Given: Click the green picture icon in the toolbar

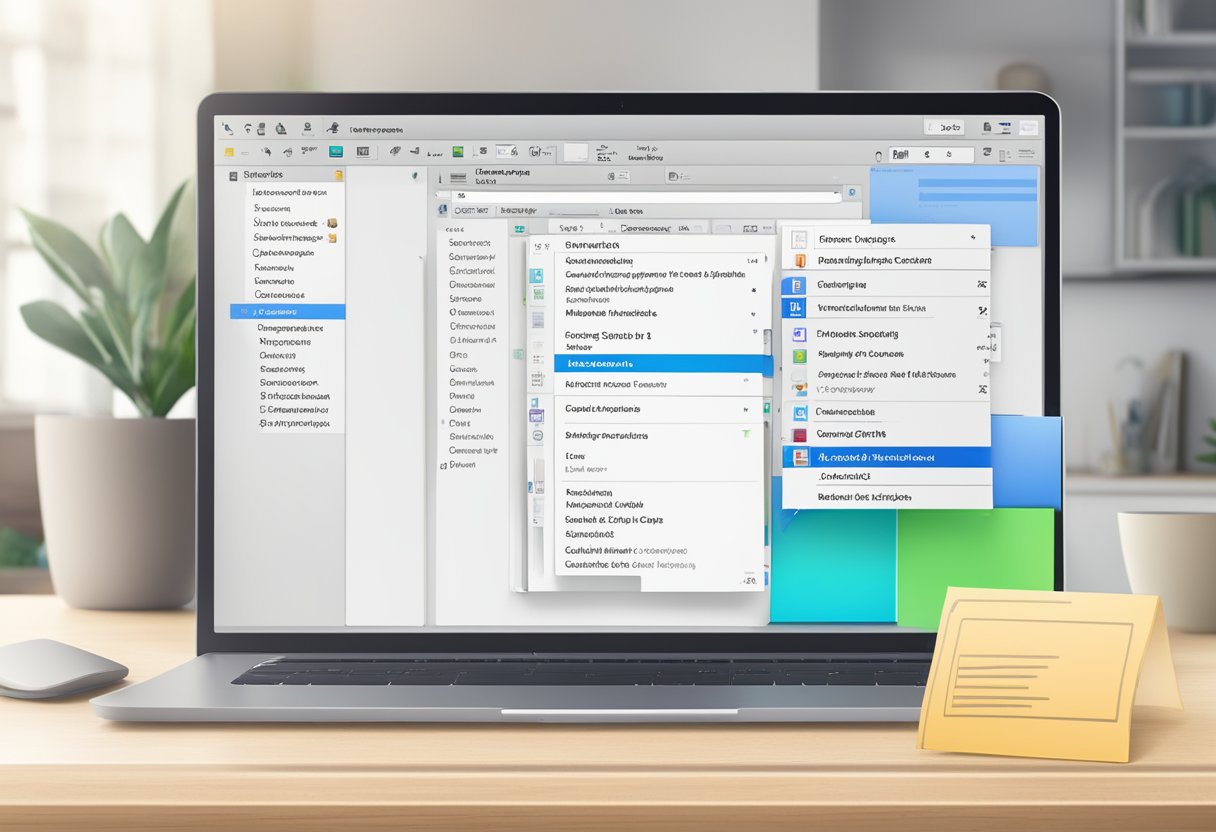Looking at the screenshot, I should coord(457,152).
